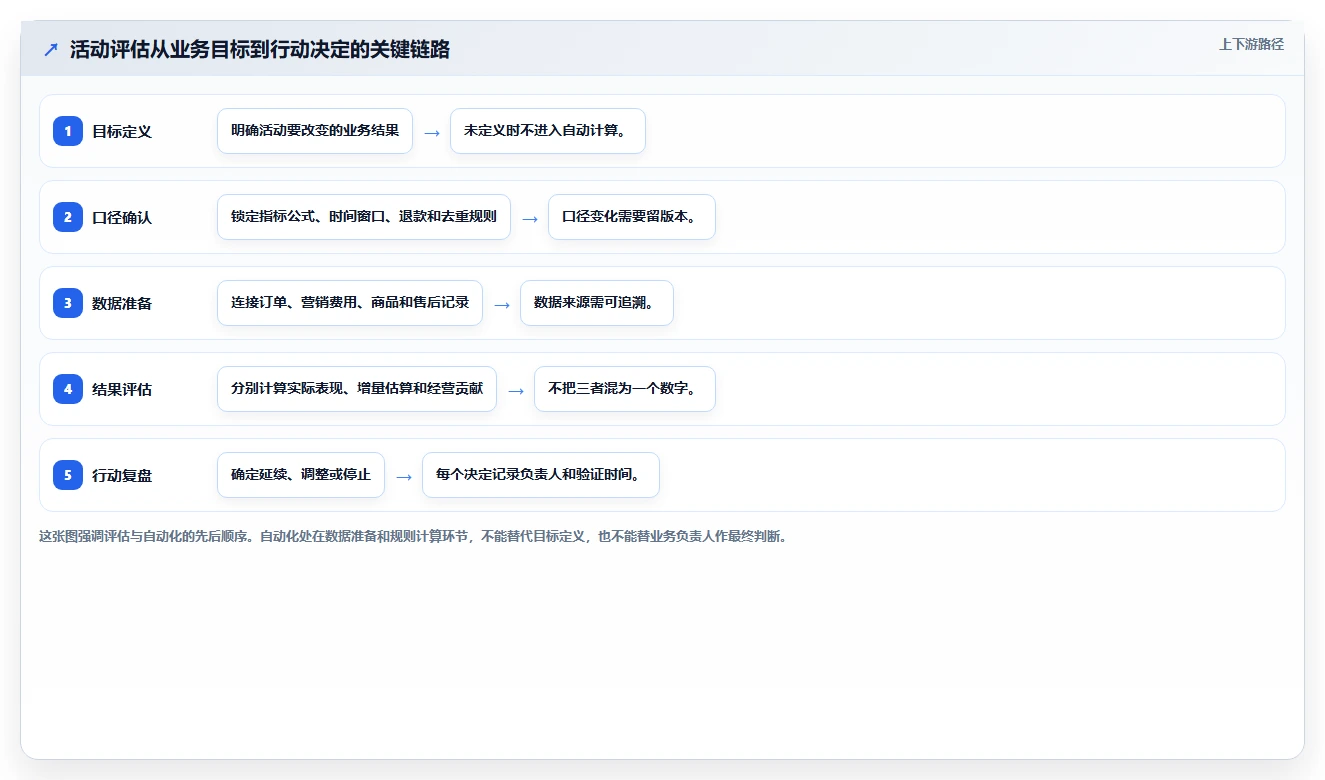Select the card 连接订单、营销费用、商品和售后记录

point(350,303)
